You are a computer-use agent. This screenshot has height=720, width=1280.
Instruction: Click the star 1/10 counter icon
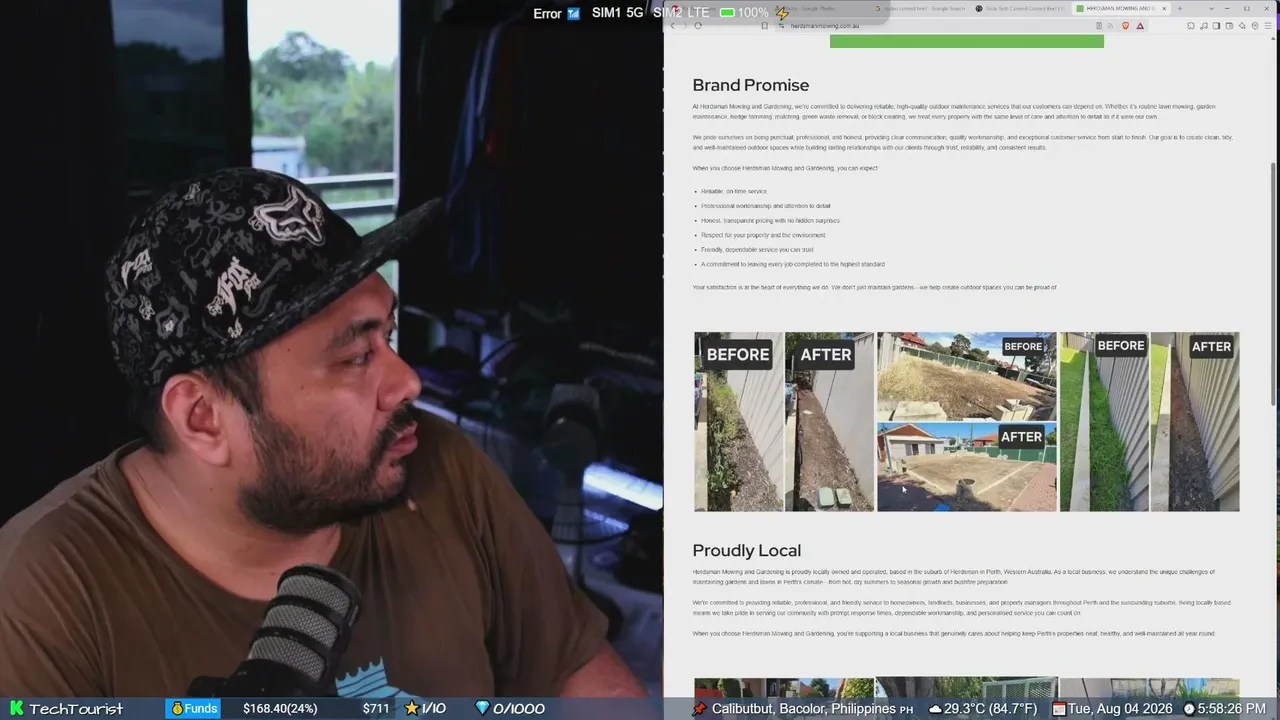click(411, 708)
